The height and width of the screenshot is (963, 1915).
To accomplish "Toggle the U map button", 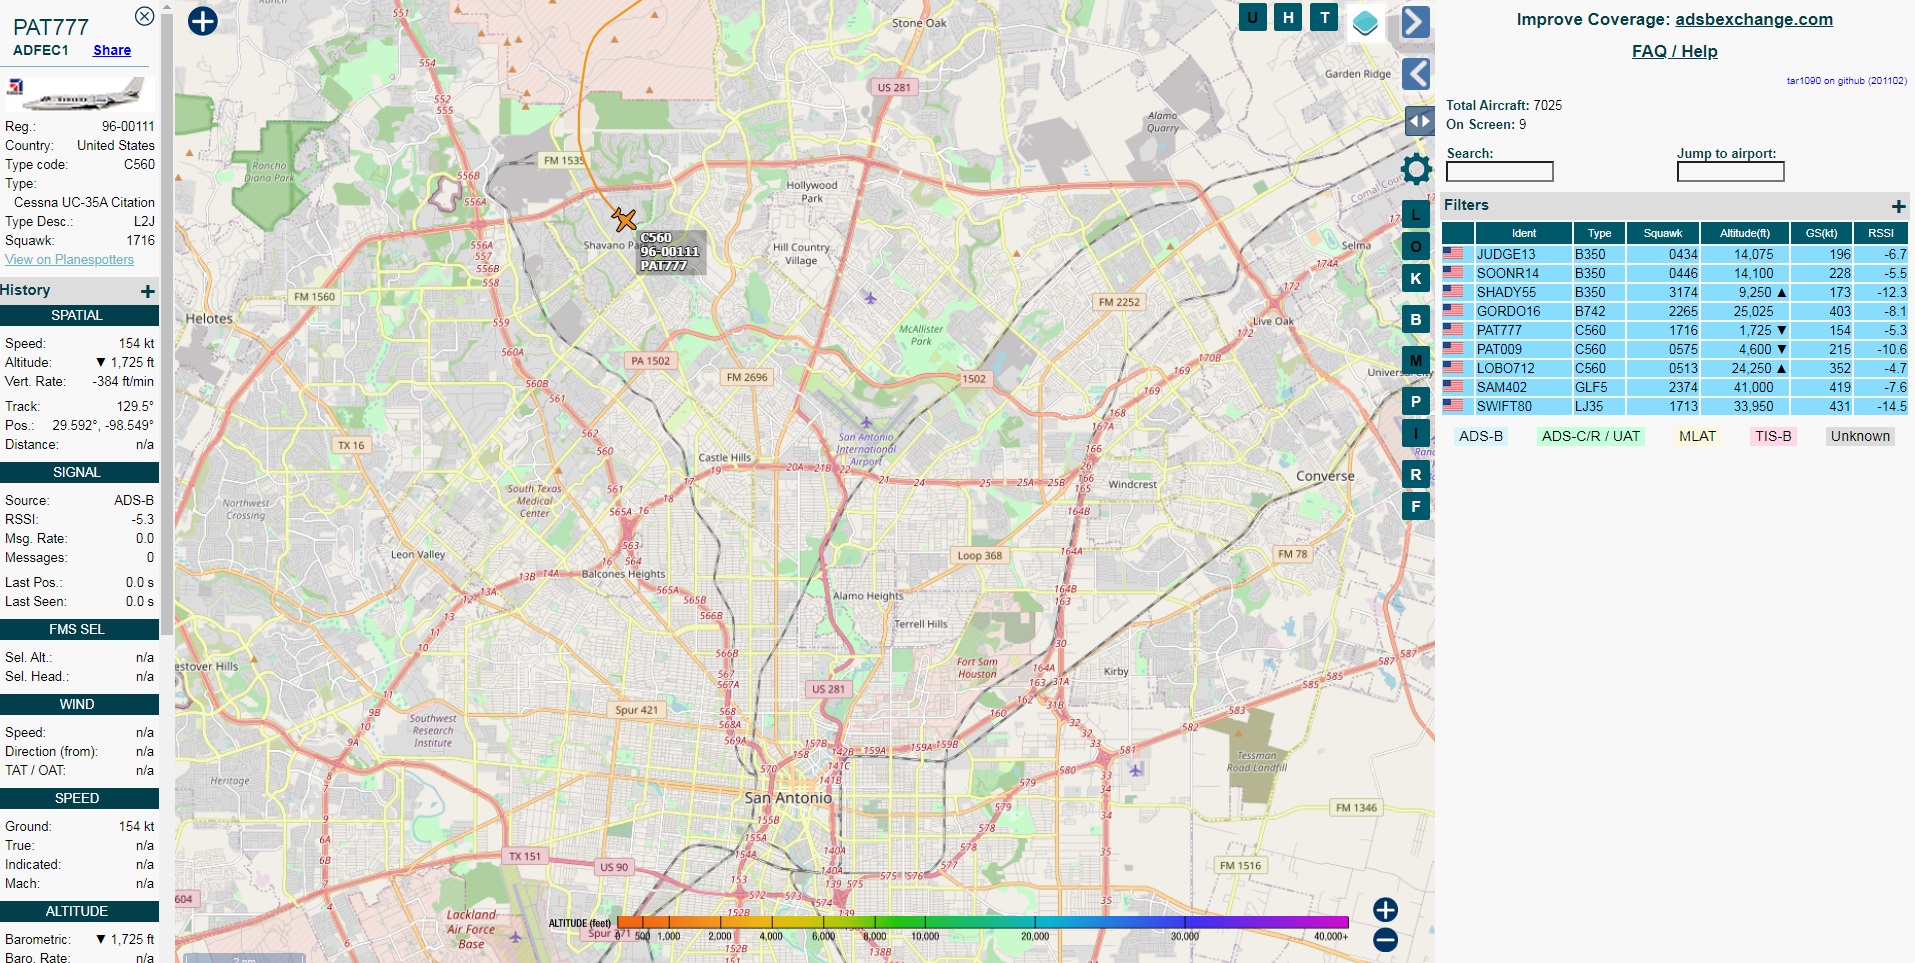I will tap(1252, 17).
